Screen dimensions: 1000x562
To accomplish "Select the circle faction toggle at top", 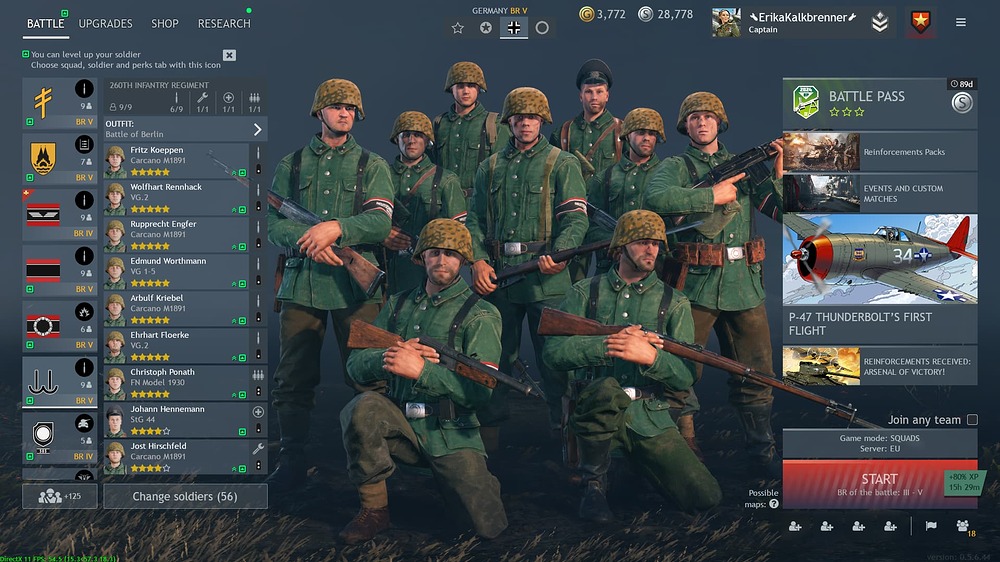I will pyautogui.click(x=541, y=27).
